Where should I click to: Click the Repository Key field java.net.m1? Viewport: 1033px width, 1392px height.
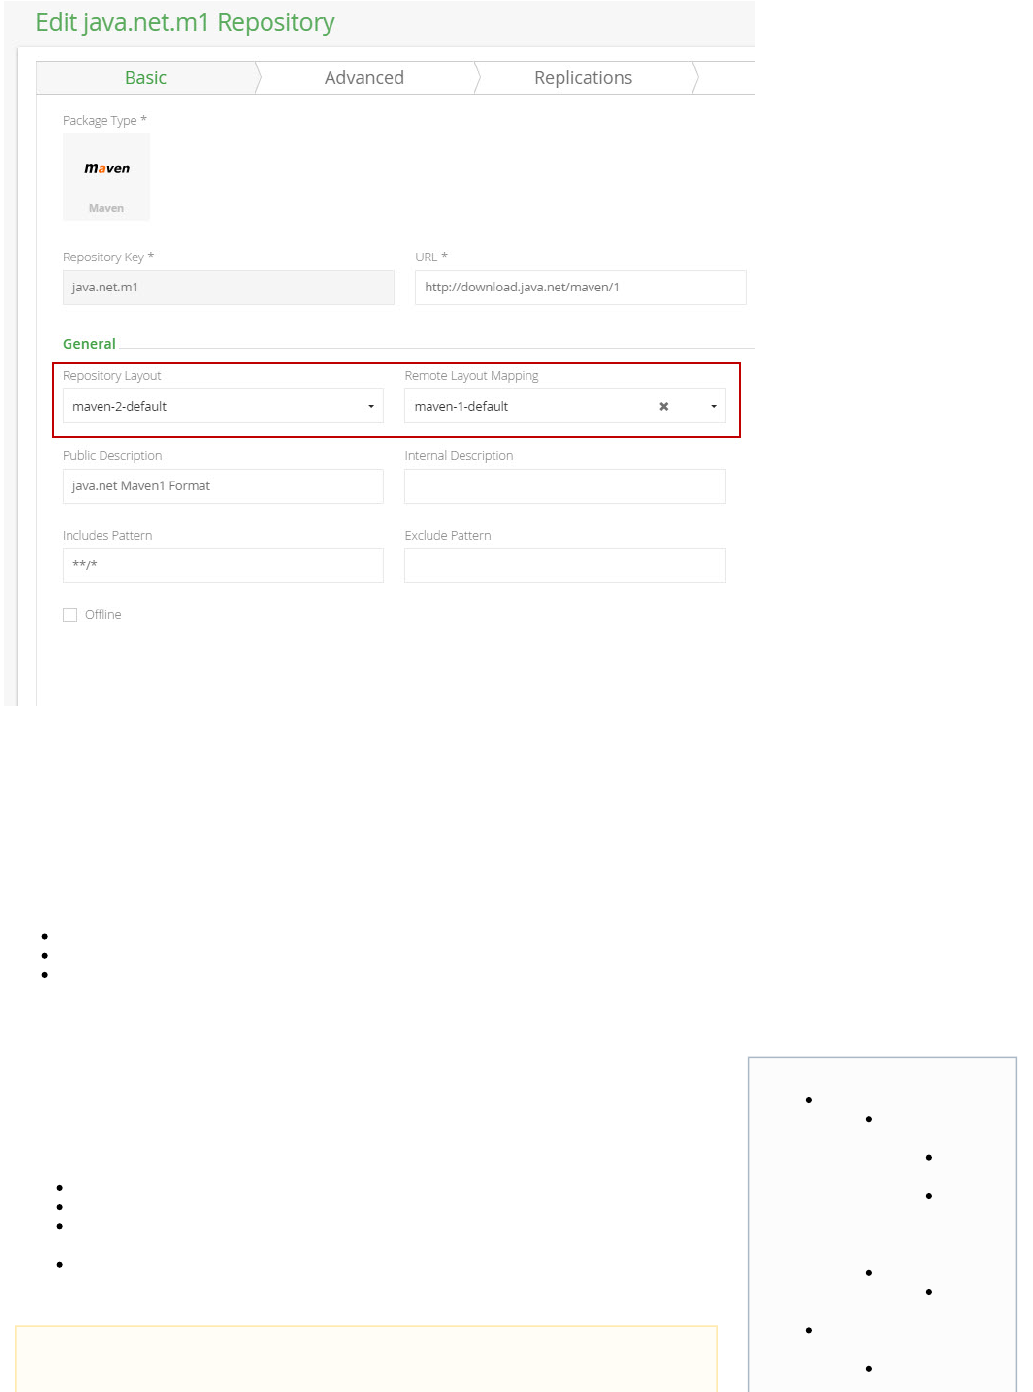[x=229, y=288]
